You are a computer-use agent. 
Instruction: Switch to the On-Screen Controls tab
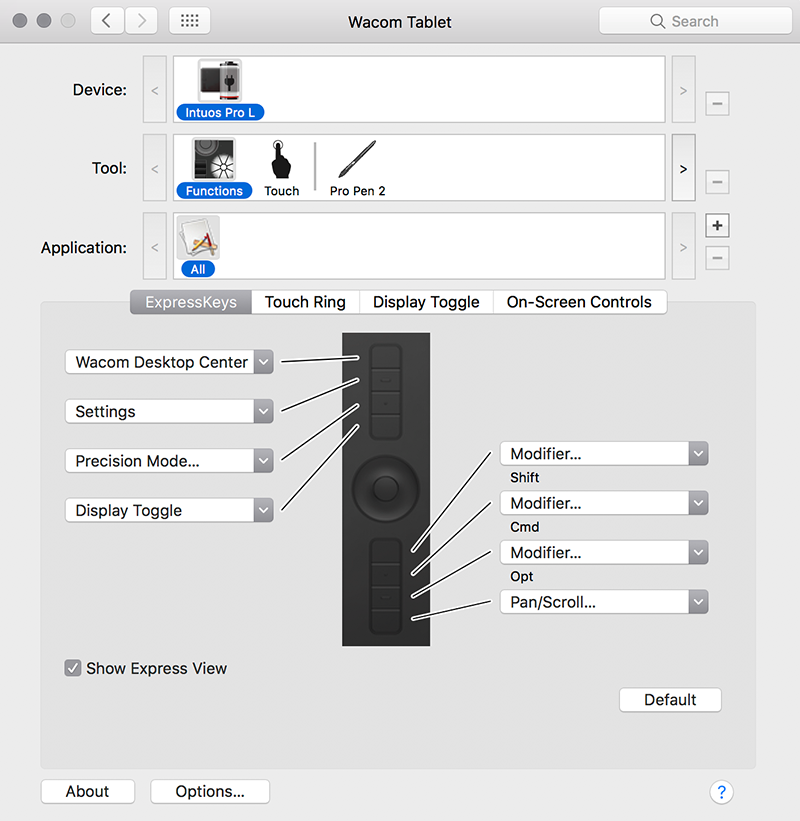580,302
